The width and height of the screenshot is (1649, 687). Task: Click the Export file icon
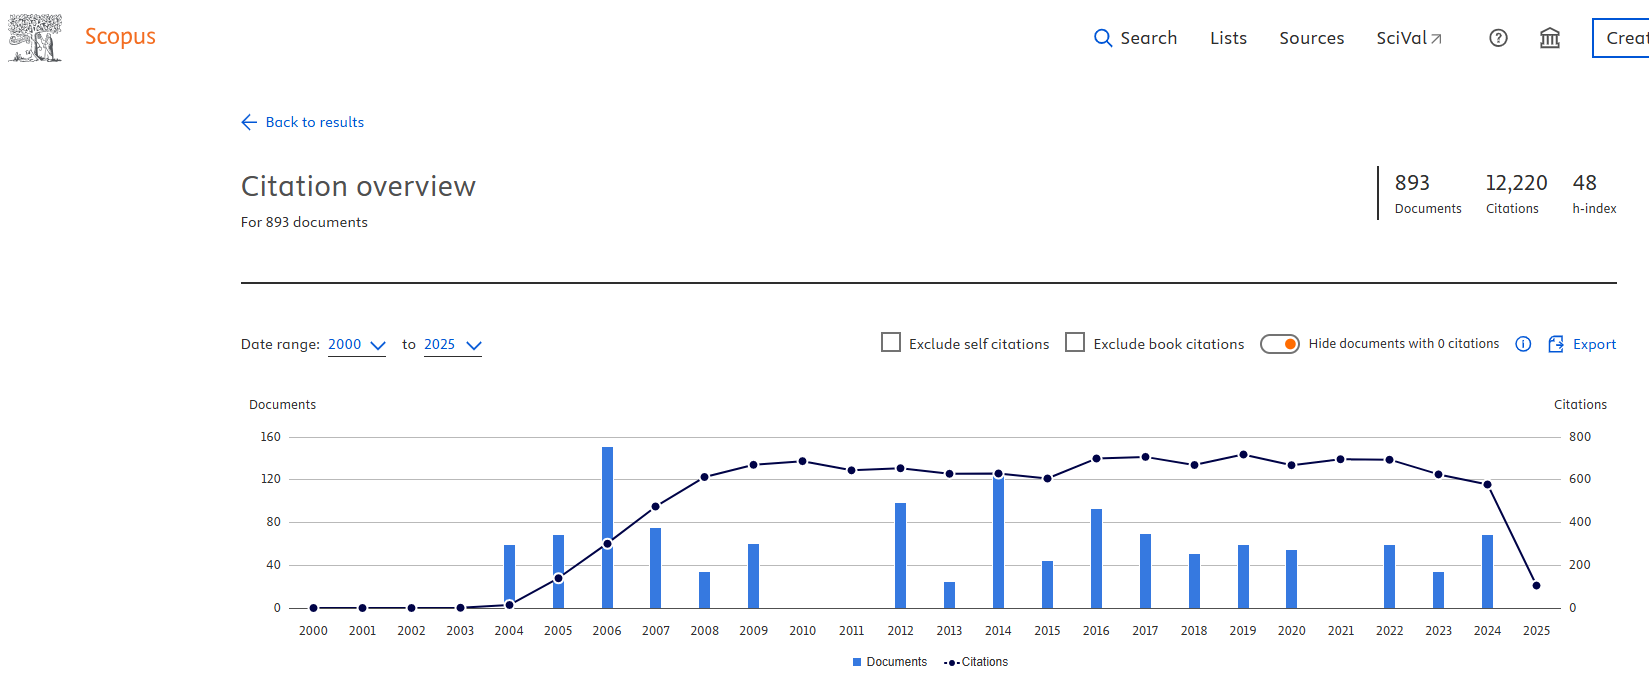point(1556,344)
